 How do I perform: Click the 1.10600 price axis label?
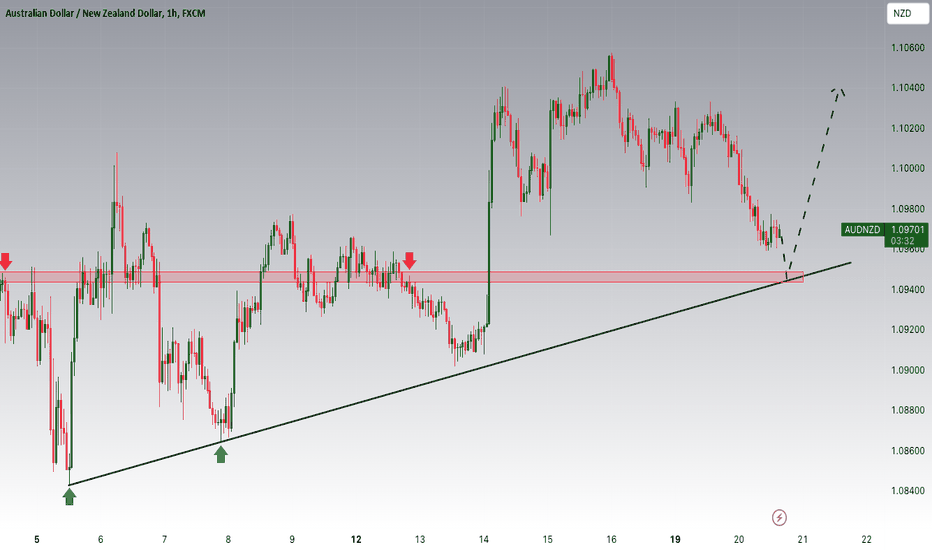(908, 48)
